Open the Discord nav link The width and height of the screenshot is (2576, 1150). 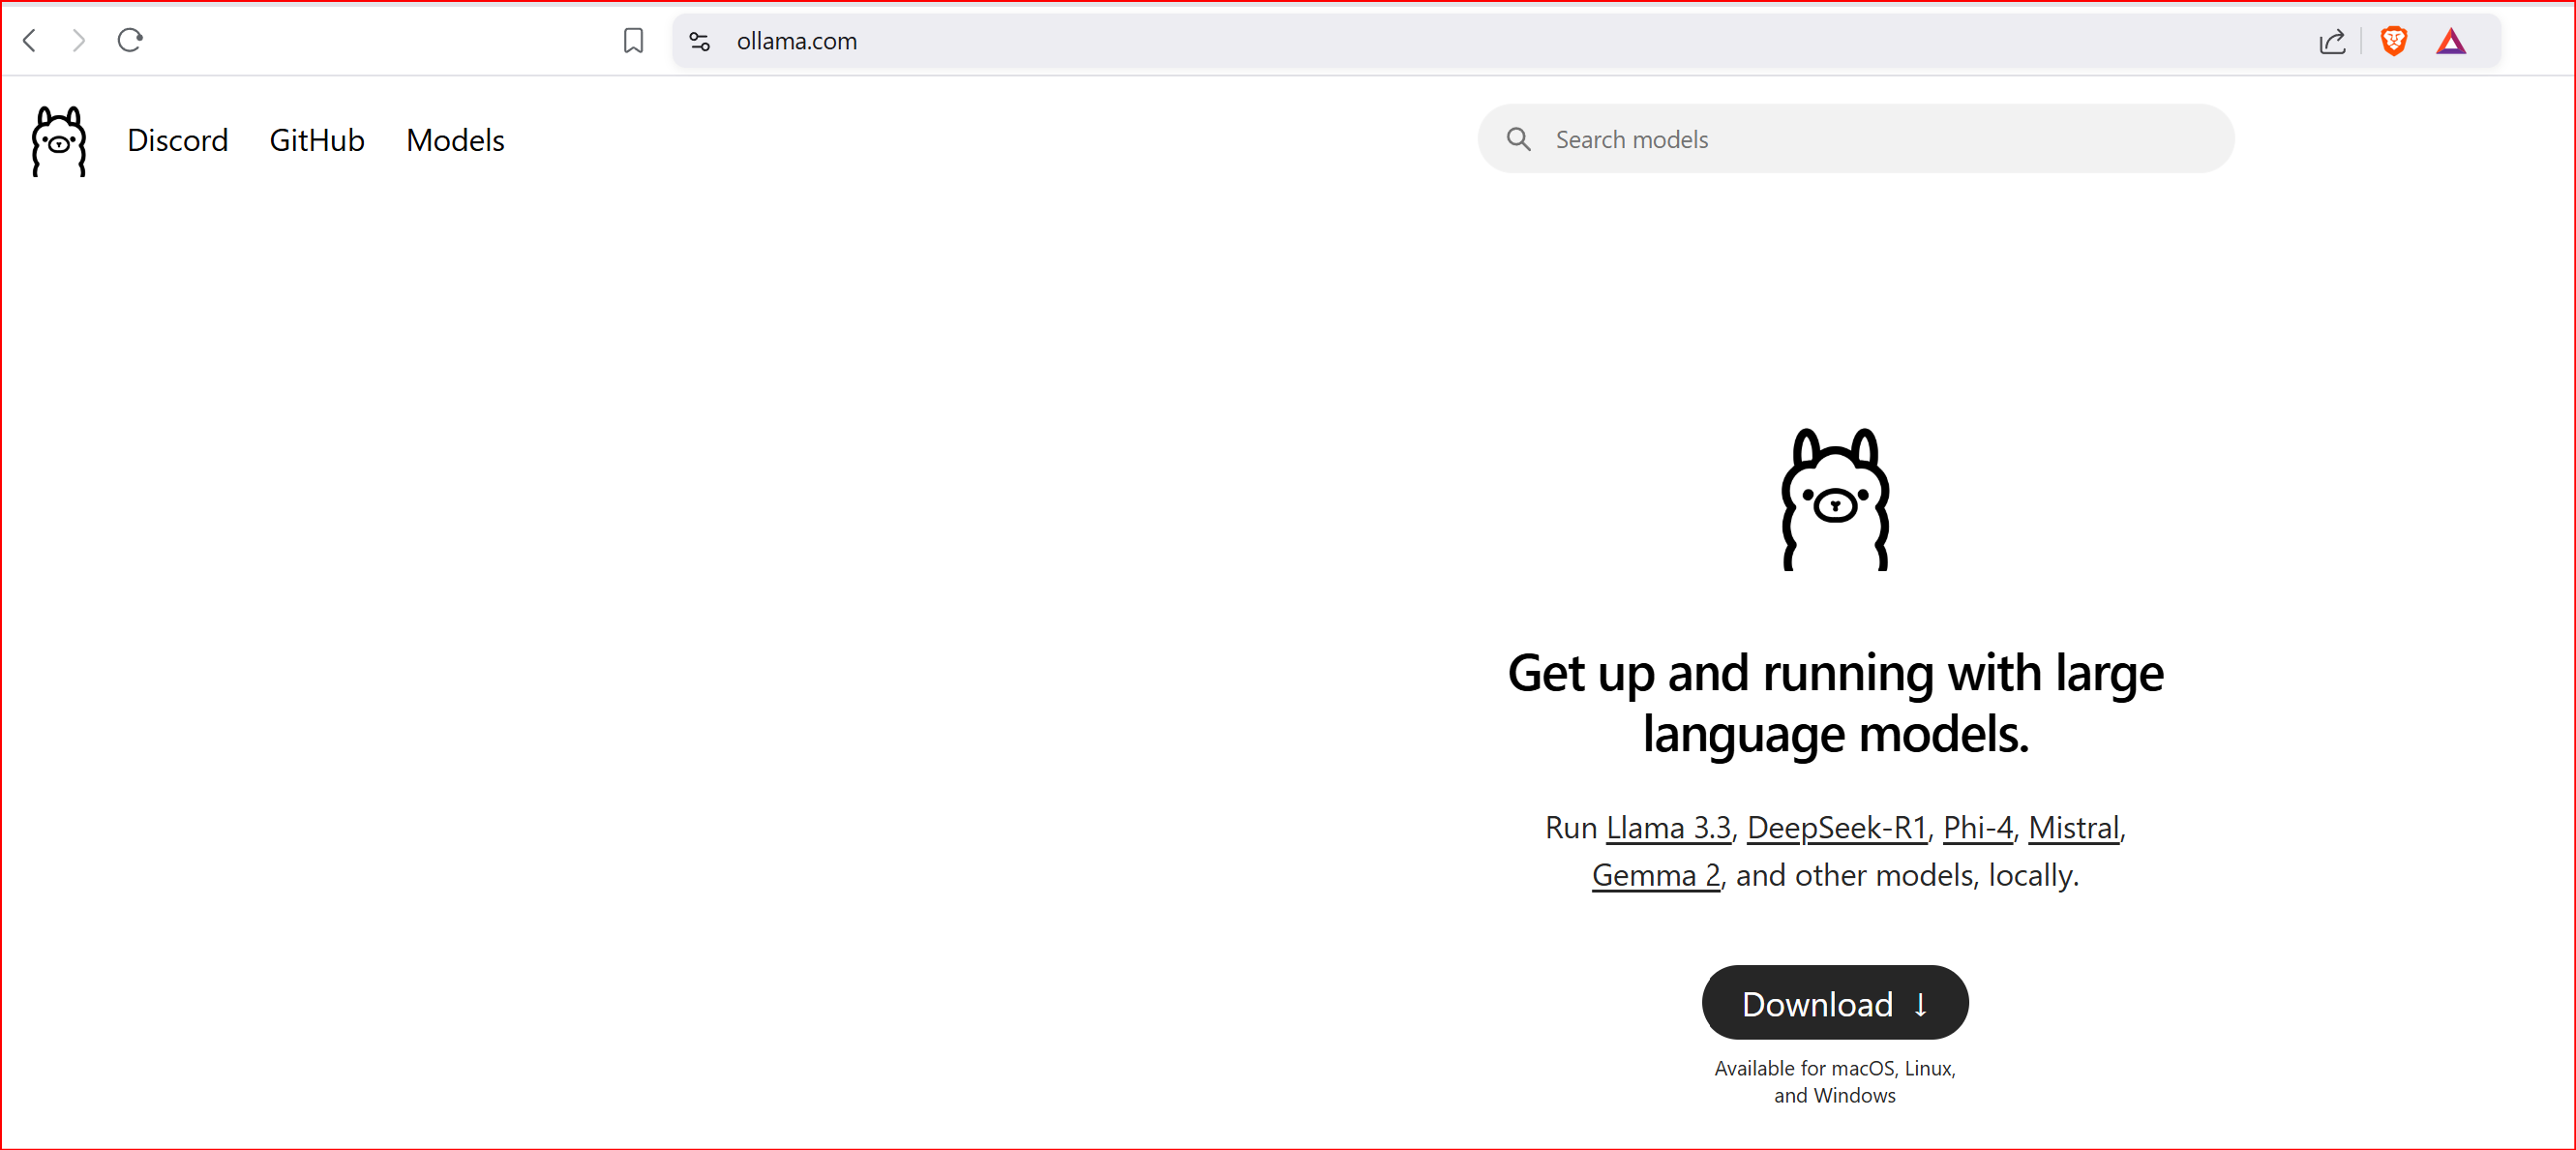(178, 140)
